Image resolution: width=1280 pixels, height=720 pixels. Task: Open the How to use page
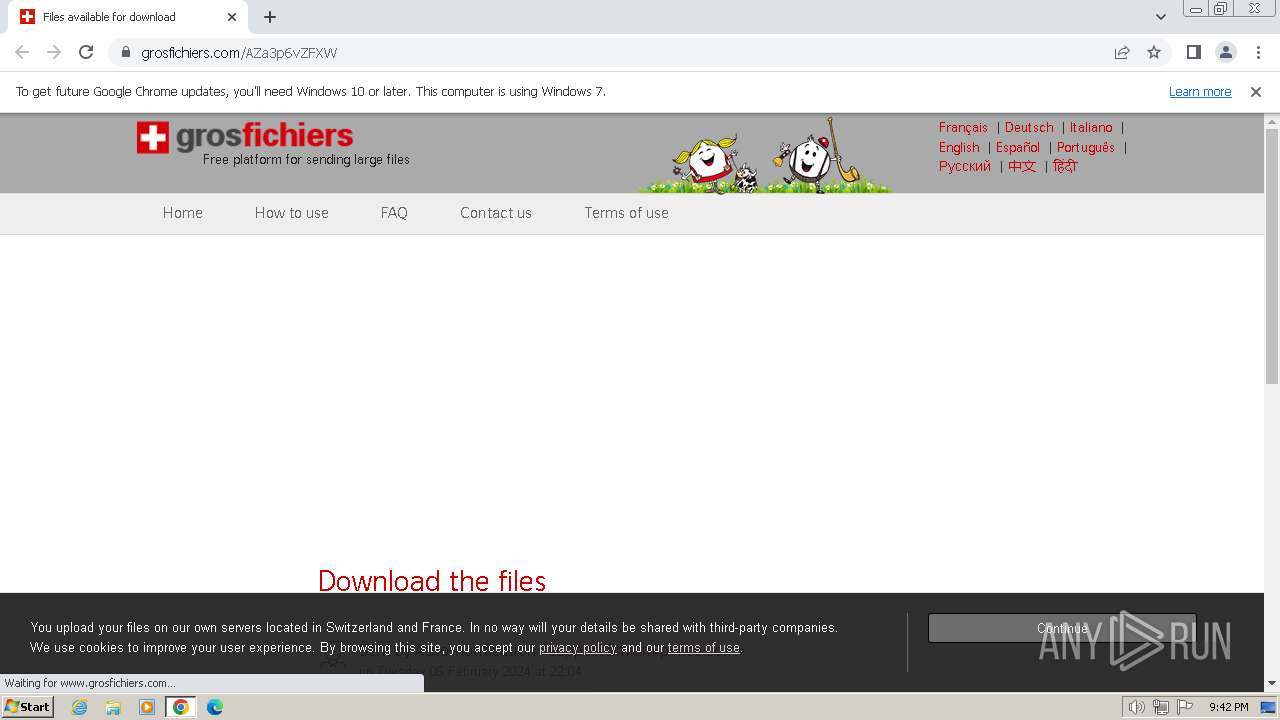tap(292, 213)
